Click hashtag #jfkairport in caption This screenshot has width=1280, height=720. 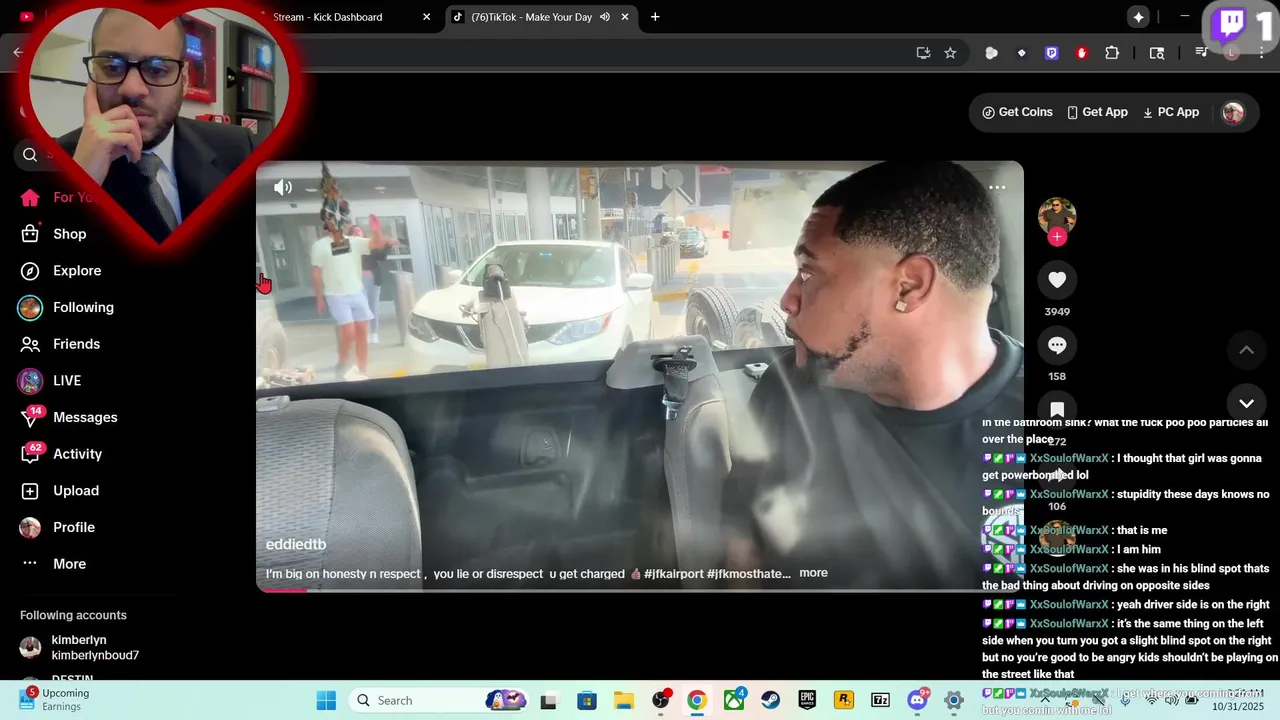point(673,574)
